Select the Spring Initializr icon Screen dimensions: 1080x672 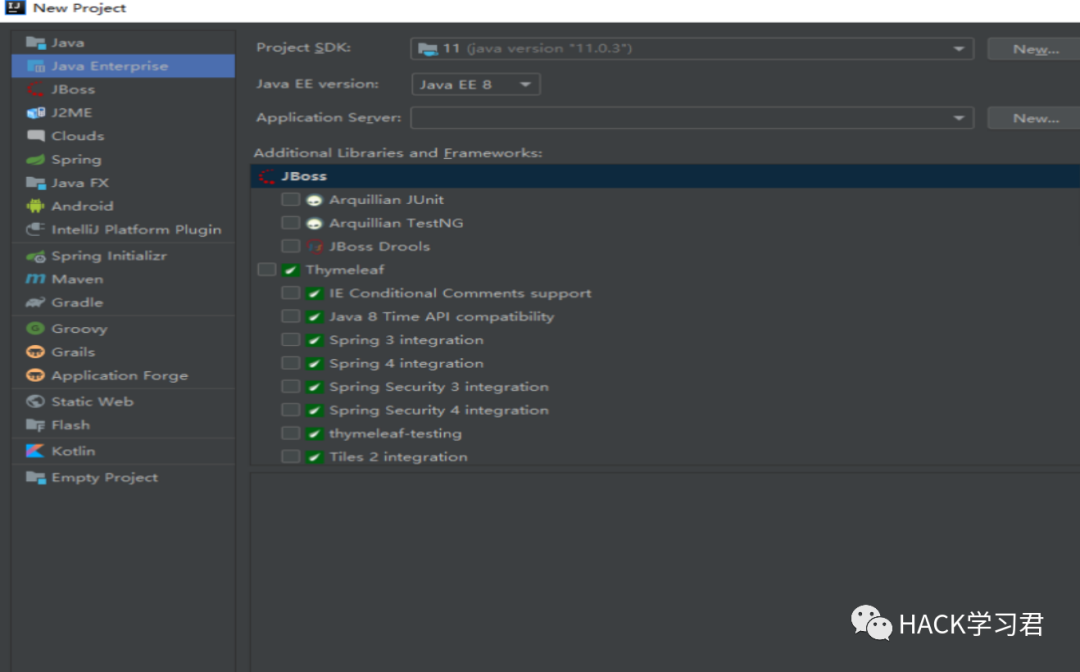[35, 256]
